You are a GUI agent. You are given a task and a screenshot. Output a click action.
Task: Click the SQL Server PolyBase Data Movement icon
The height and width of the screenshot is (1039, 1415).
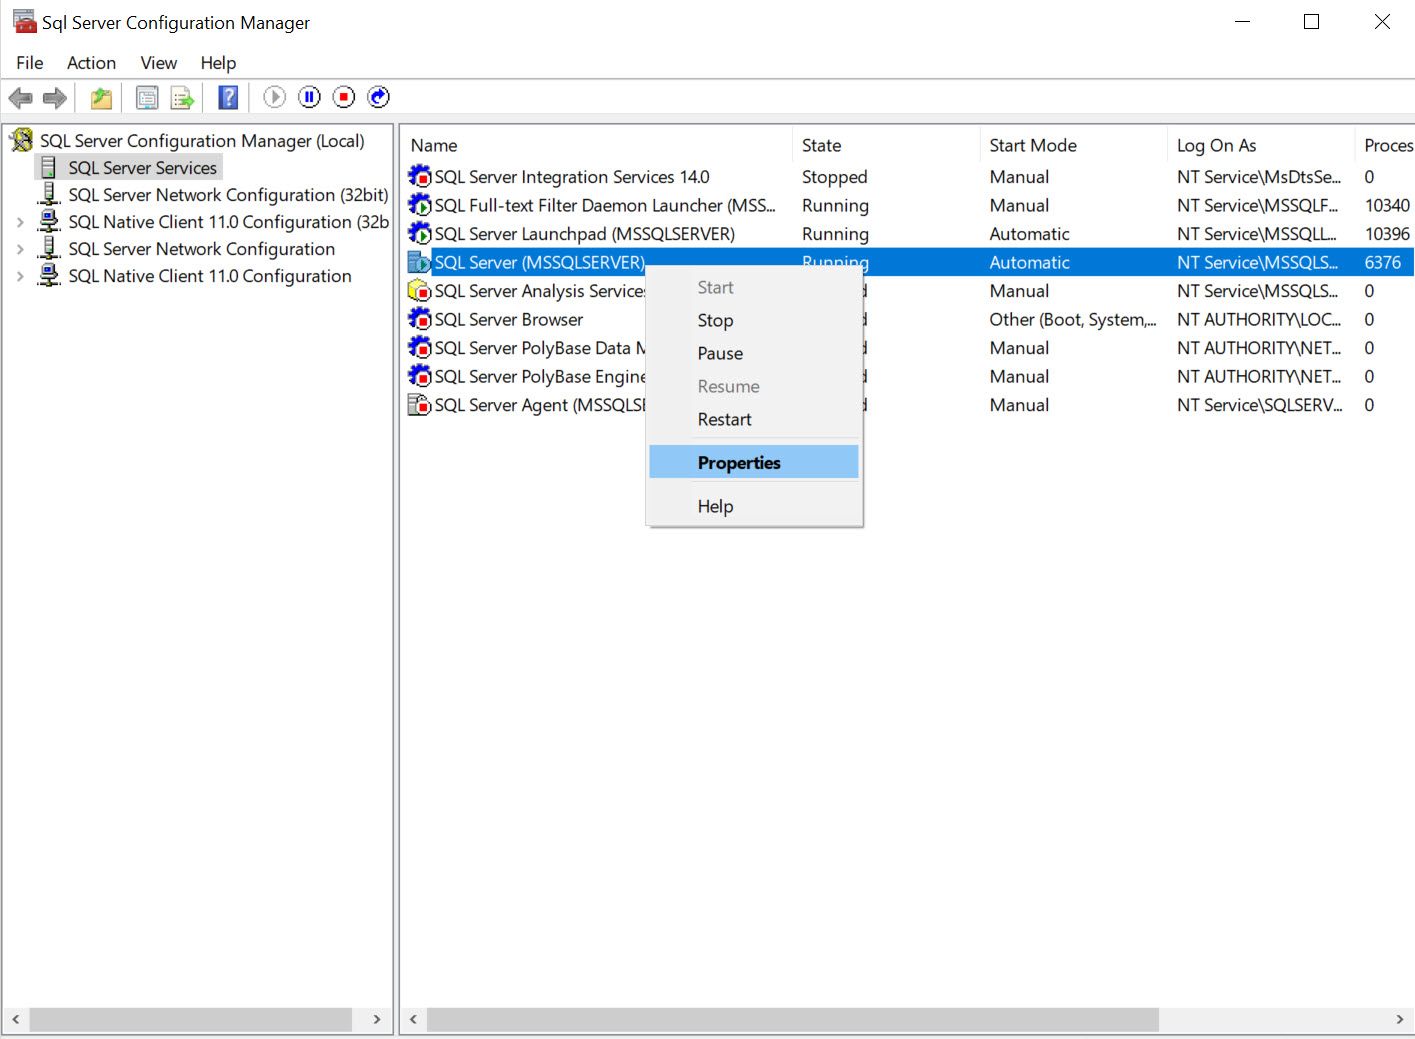coord(420,347)
